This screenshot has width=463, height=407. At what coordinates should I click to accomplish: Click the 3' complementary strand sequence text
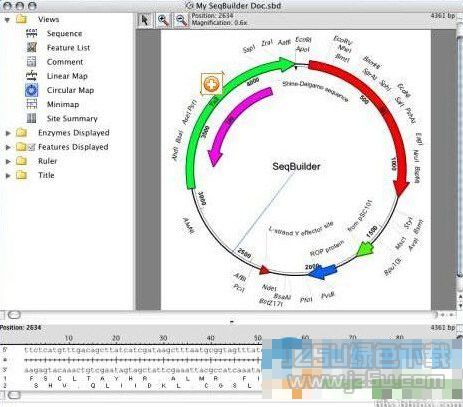click(x=143, y=370)
